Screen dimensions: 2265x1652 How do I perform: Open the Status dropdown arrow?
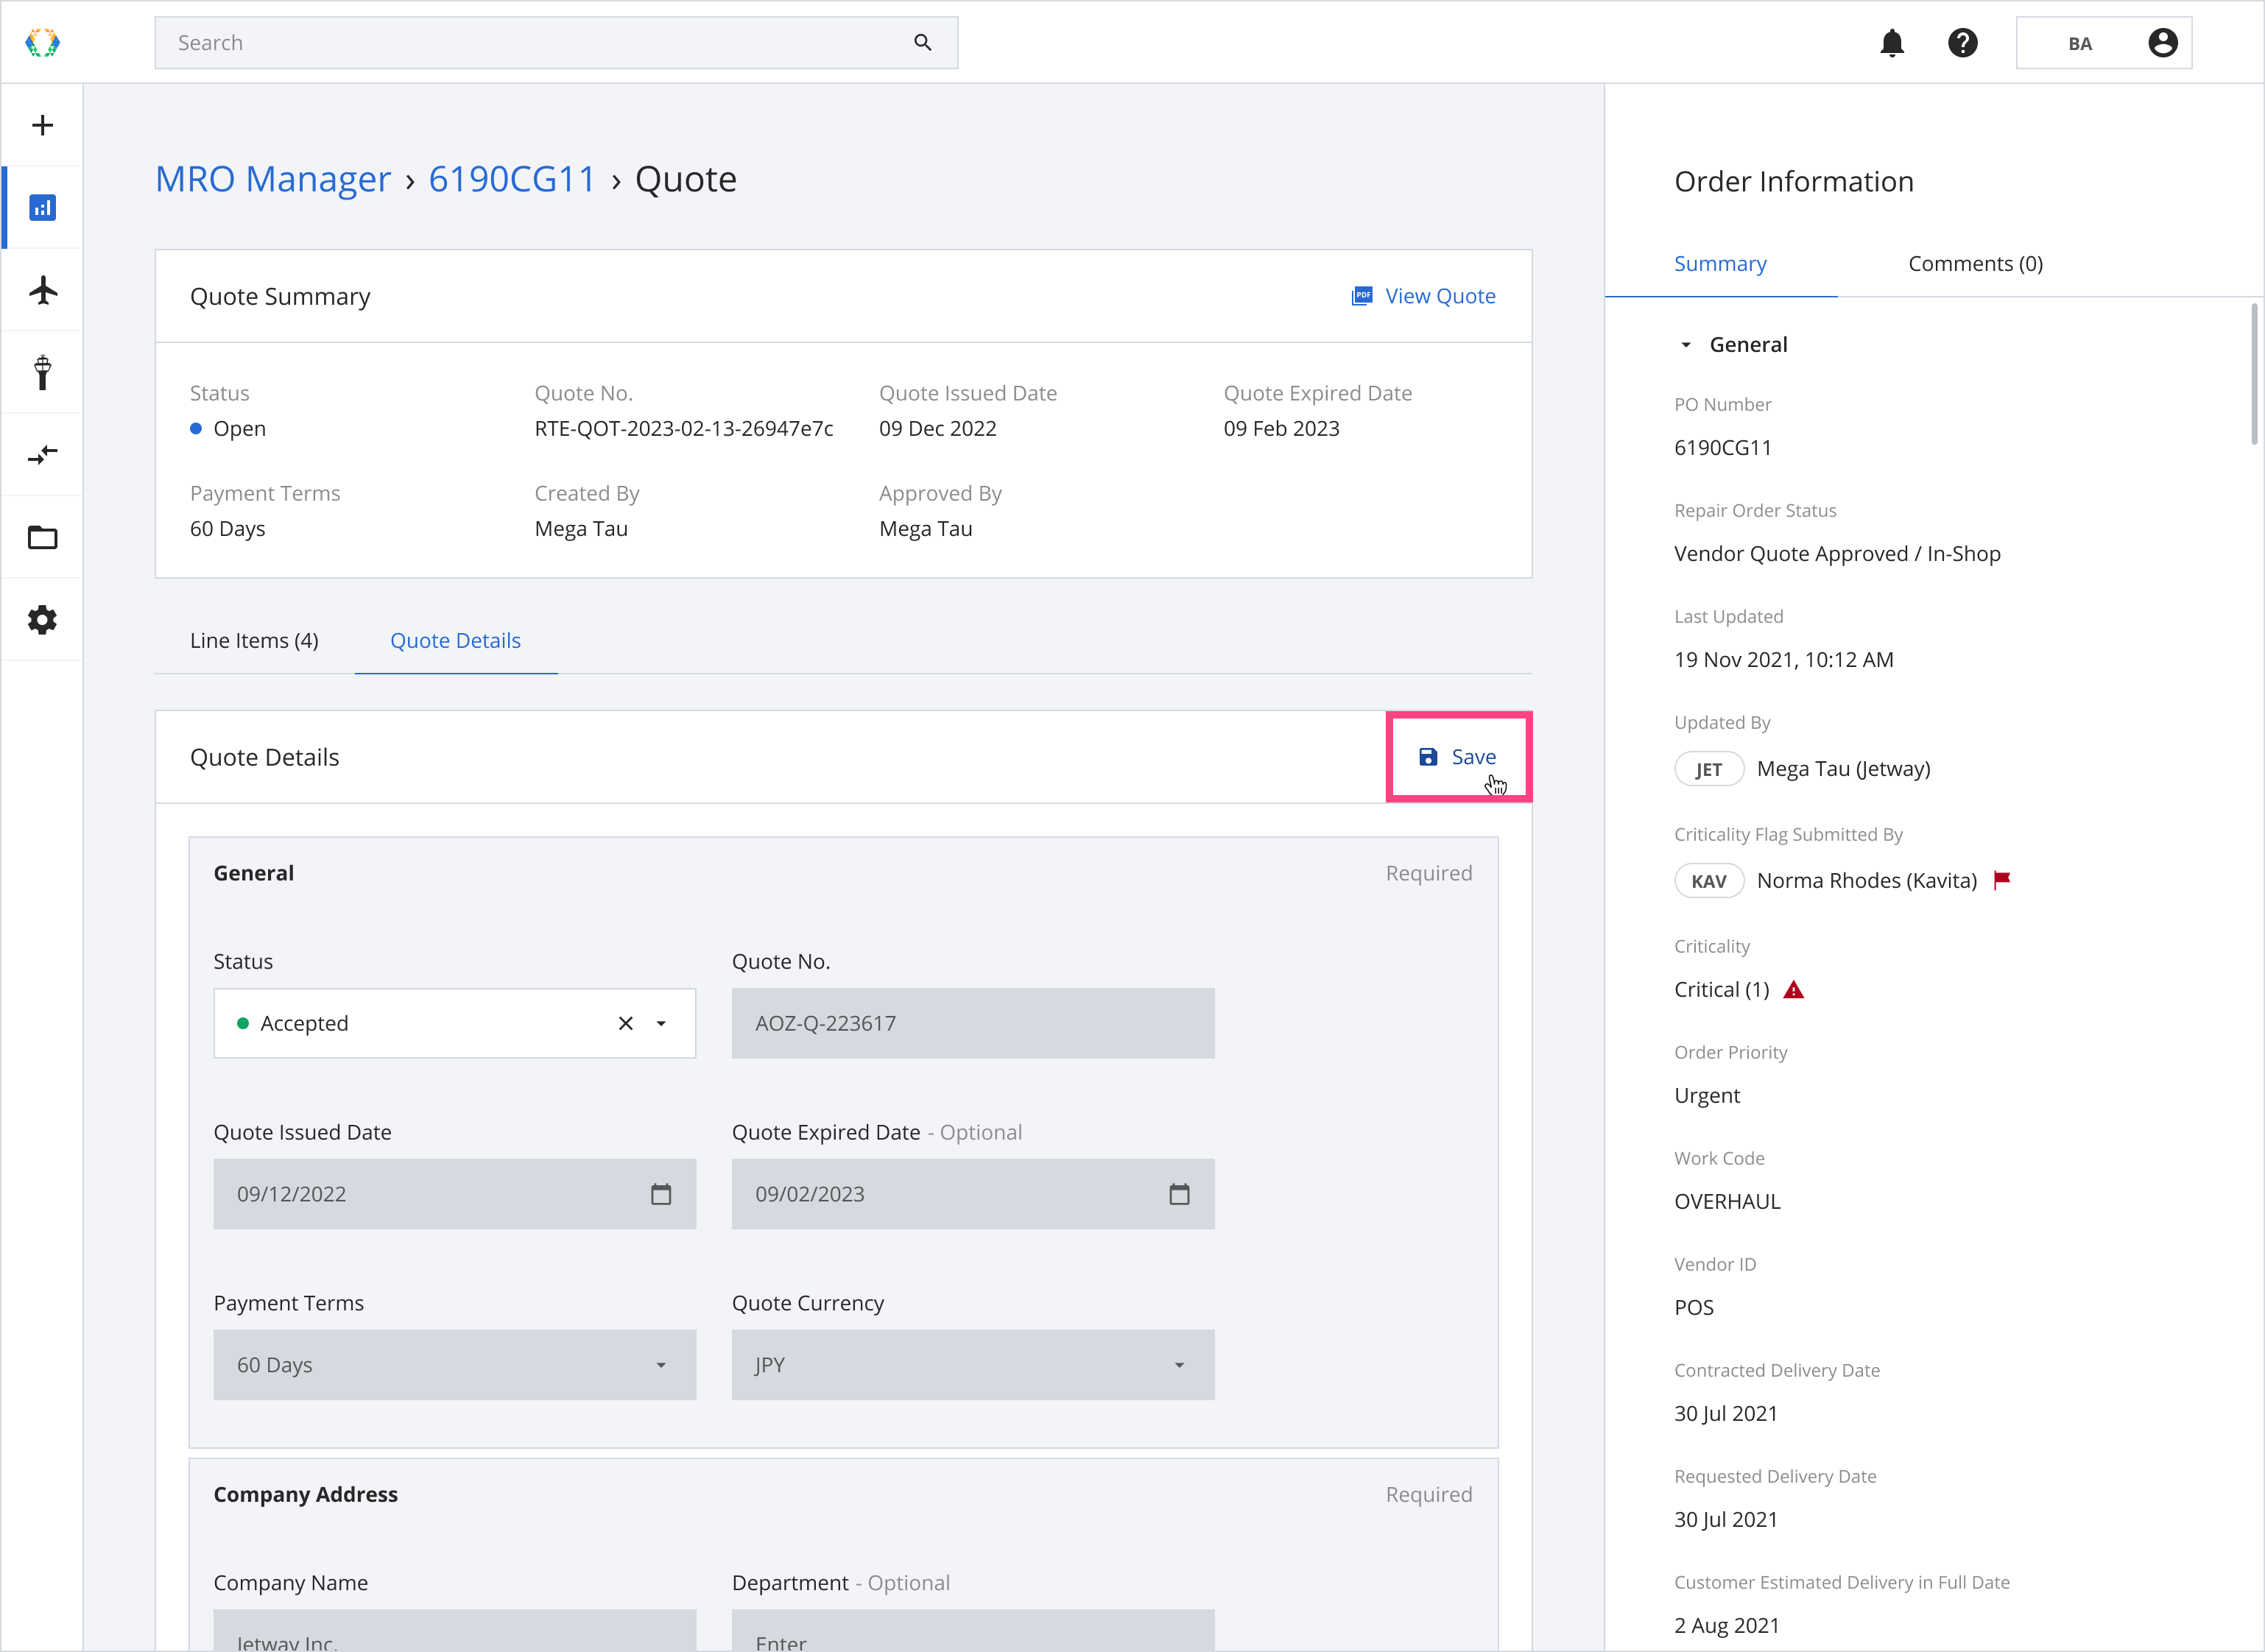point(660,1023)
